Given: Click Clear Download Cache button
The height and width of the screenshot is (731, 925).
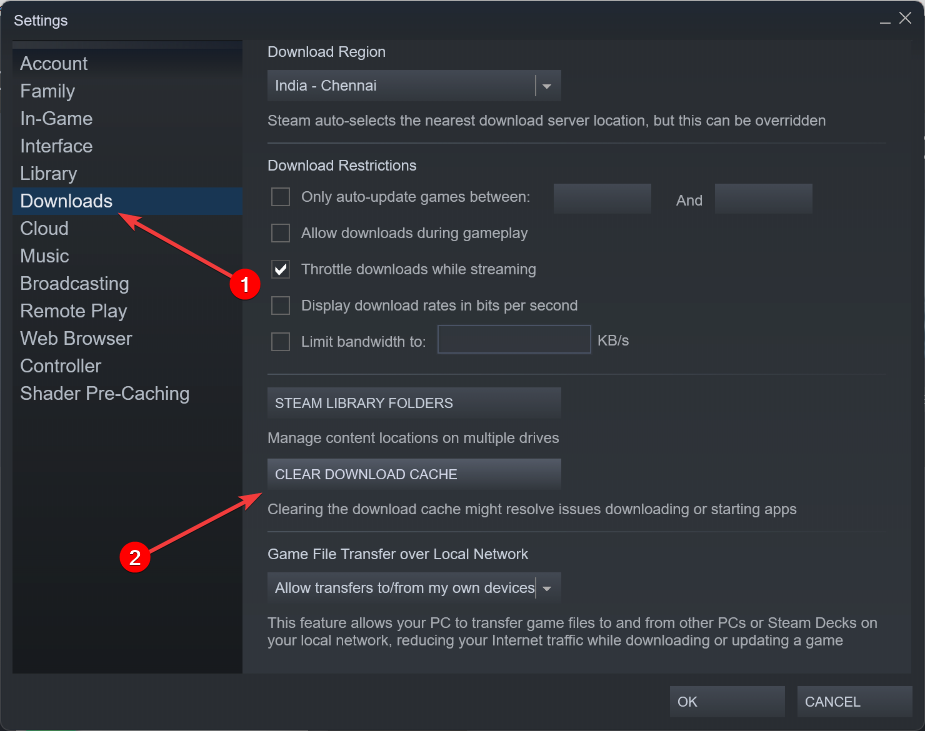Looking at the screenshot, I should [414, 474].
